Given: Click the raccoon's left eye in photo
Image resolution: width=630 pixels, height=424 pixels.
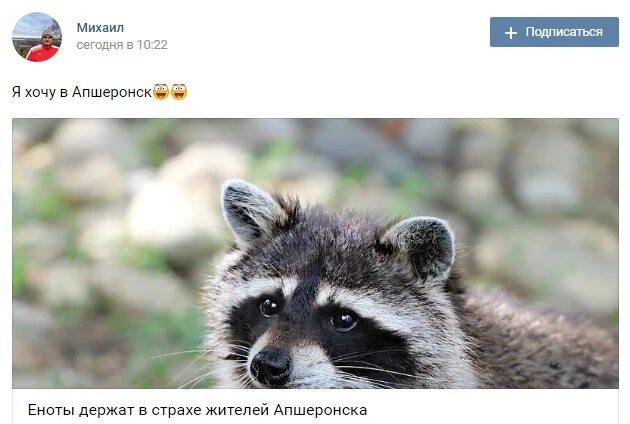Looking at the screenshot, I should (x=270, y=307).
